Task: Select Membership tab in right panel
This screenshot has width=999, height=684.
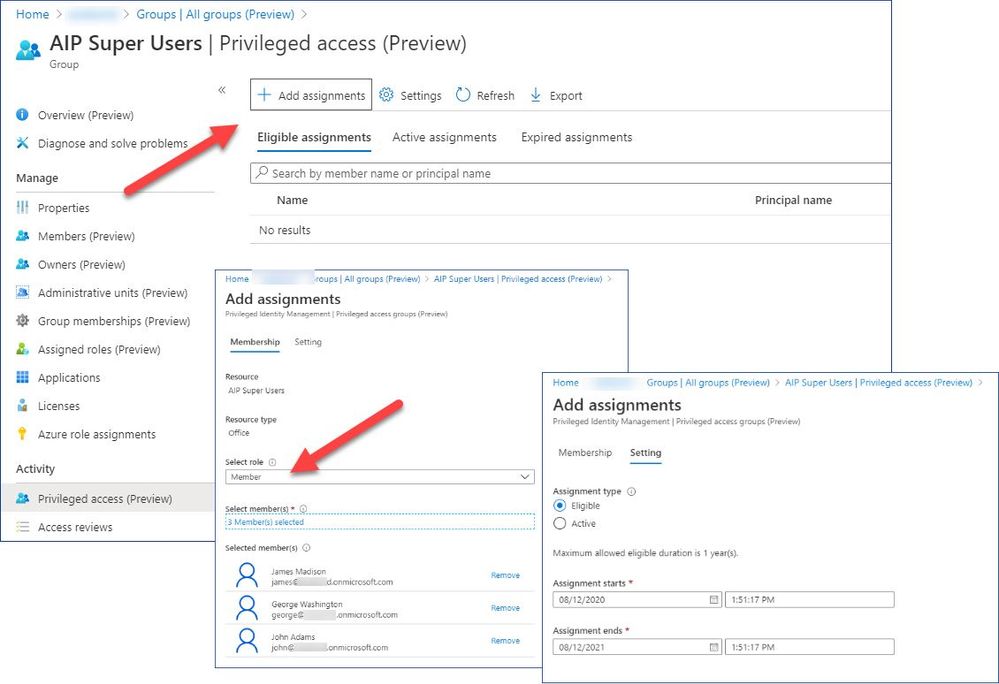Action: point(585,453)
